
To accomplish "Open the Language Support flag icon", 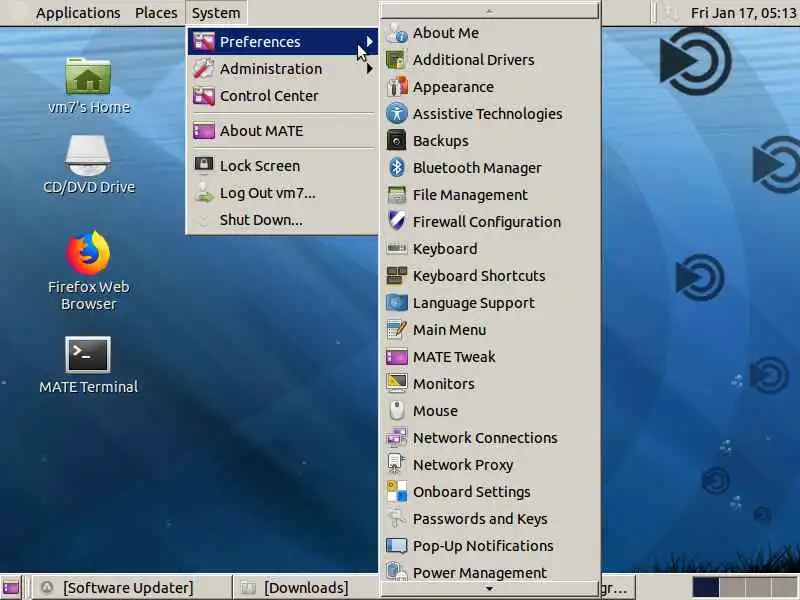I will [x=396, y=303].
